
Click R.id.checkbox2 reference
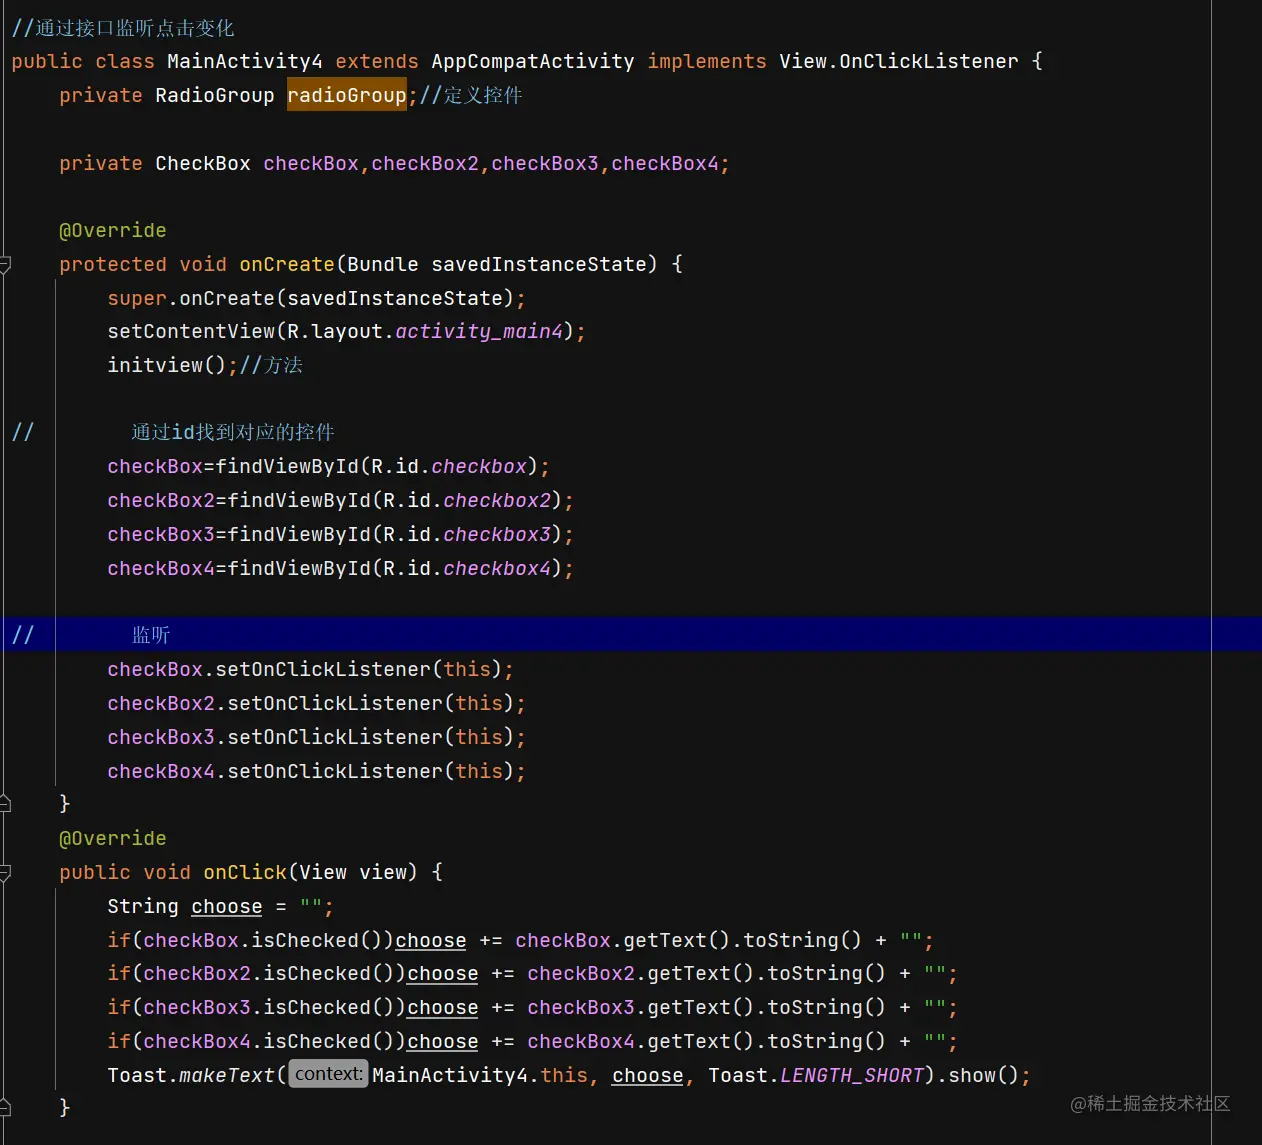(467, 500)
